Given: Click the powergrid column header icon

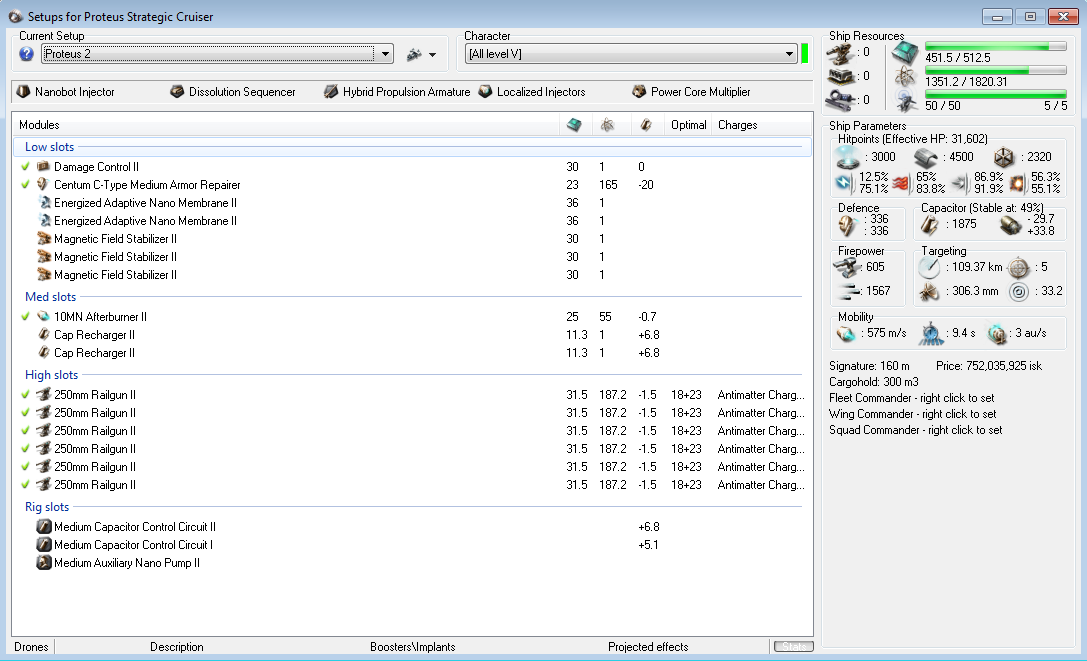Looking at the screenshot, I should click(607, 125).
